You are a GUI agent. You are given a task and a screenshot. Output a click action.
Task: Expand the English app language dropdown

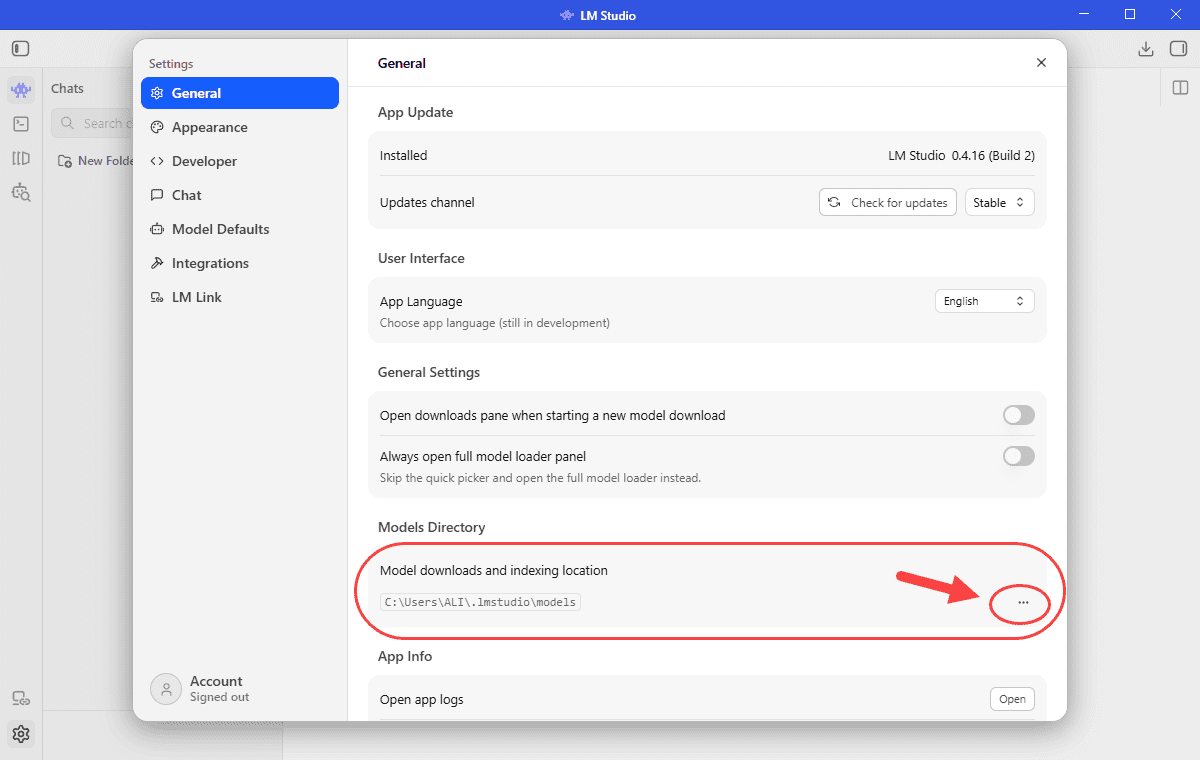pos(985,301)
